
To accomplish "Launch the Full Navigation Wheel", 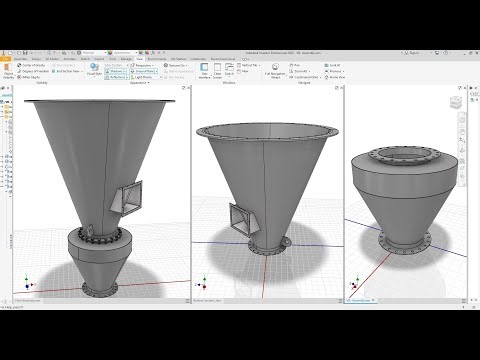I will point(275,71).
